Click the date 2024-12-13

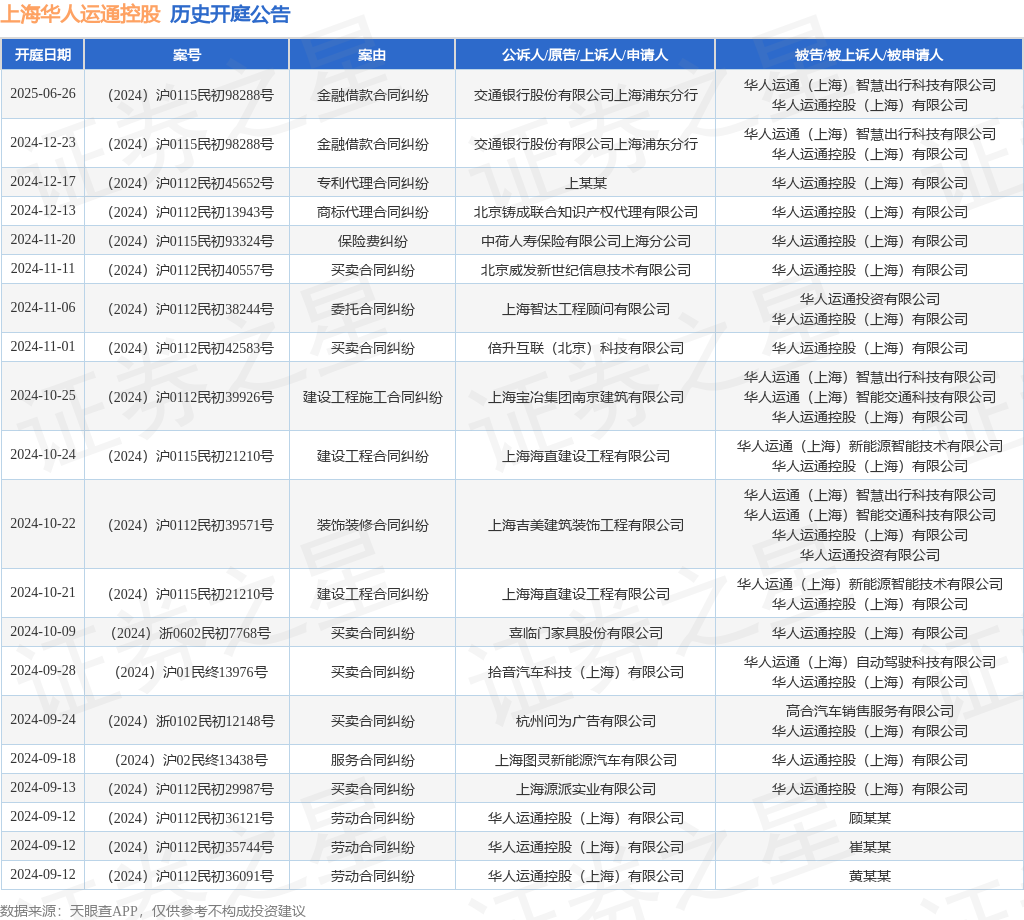tap(43, 210)
